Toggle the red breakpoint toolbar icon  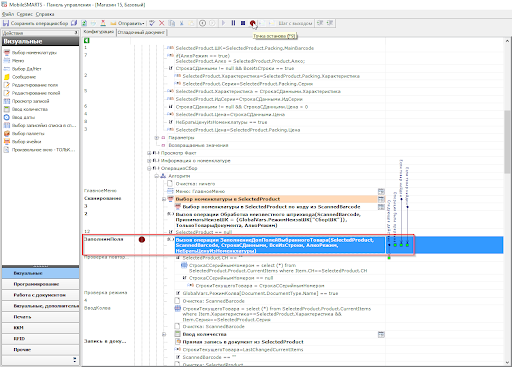tap(253, 23)
